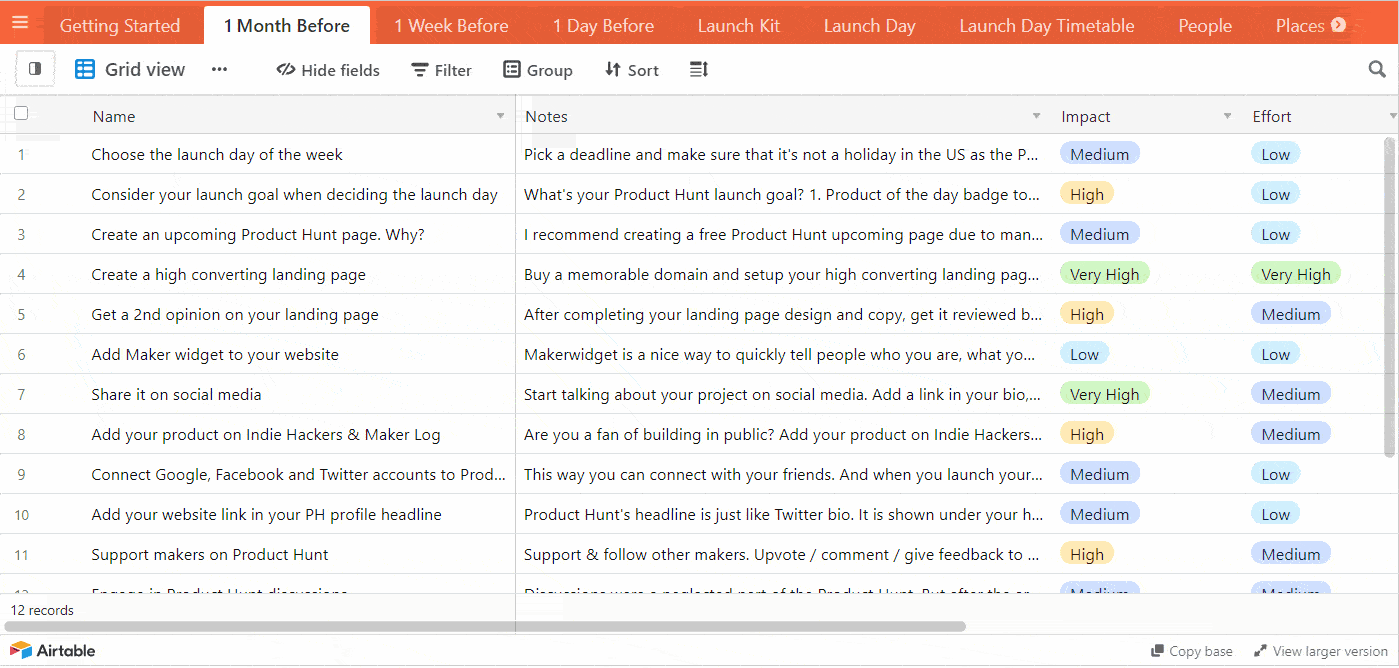1399x668 pixels.
Task: Show more tabs arrow after Places
Action: 1338,26
